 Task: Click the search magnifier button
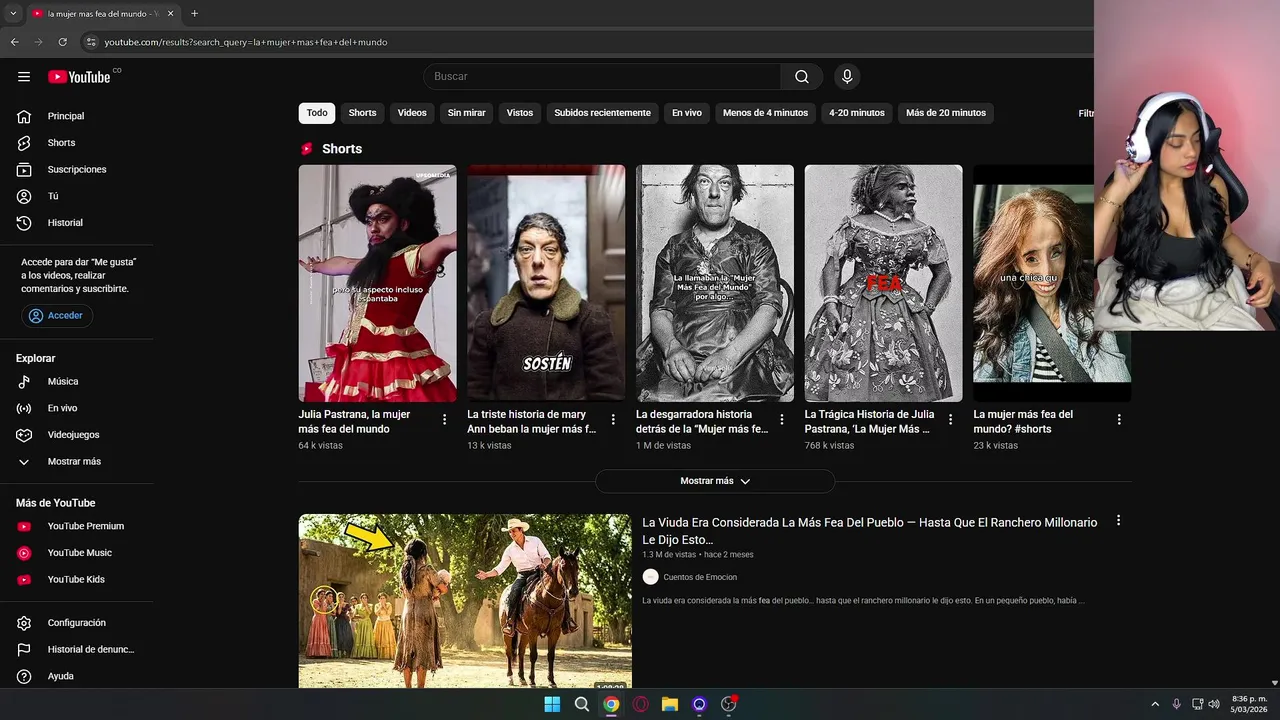point(802,77)
